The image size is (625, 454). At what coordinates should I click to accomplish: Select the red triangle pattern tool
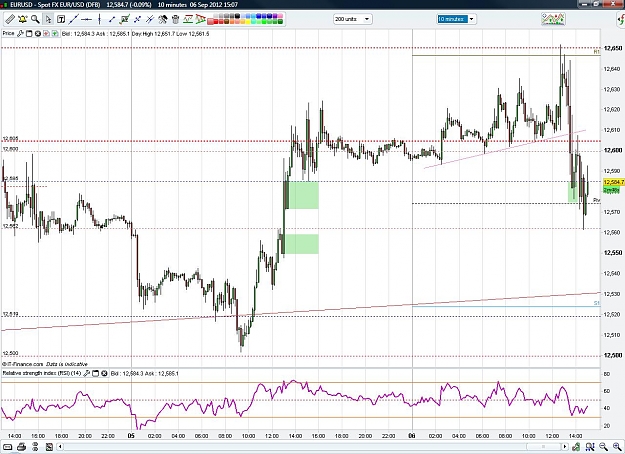tap(200, 19)
